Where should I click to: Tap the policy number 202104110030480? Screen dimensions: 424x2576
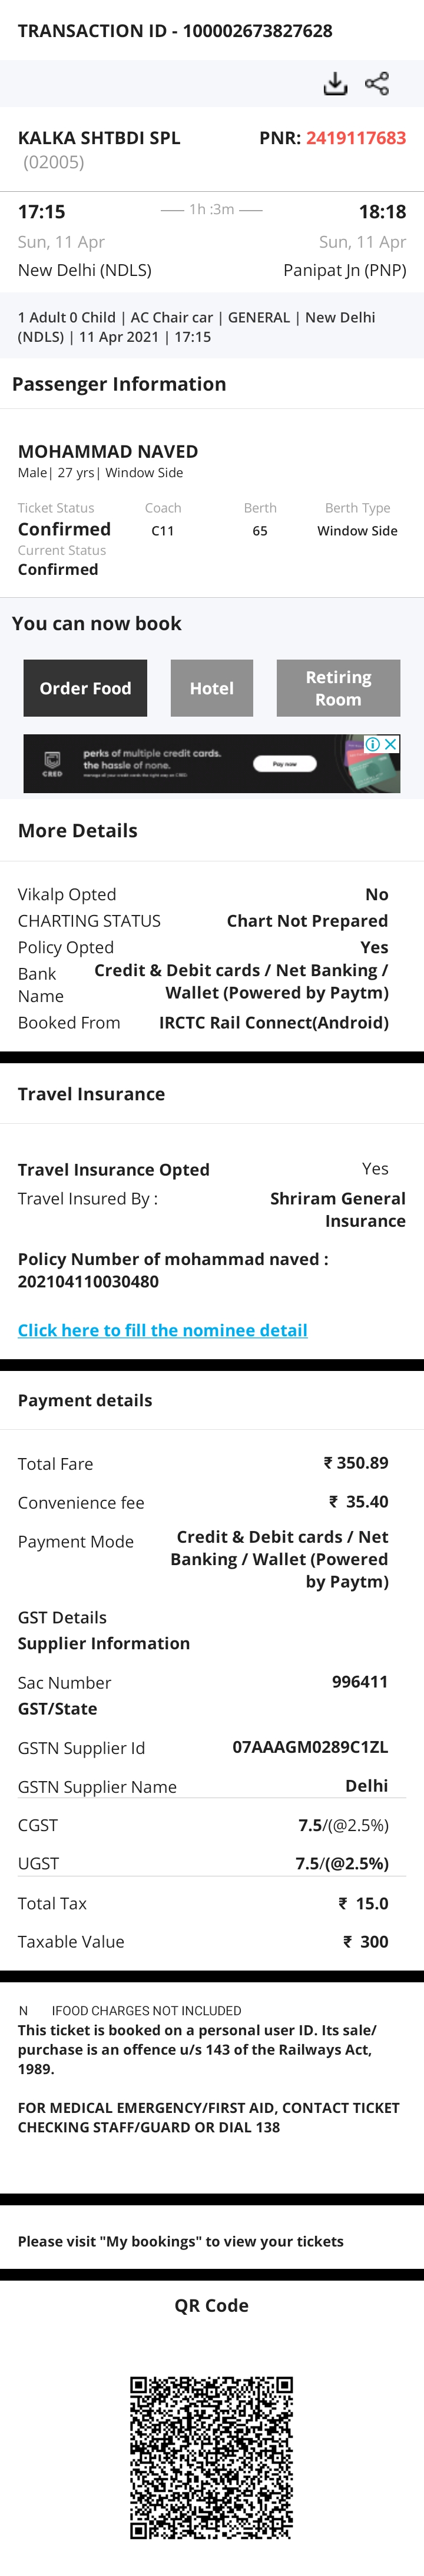point(88,1281)
